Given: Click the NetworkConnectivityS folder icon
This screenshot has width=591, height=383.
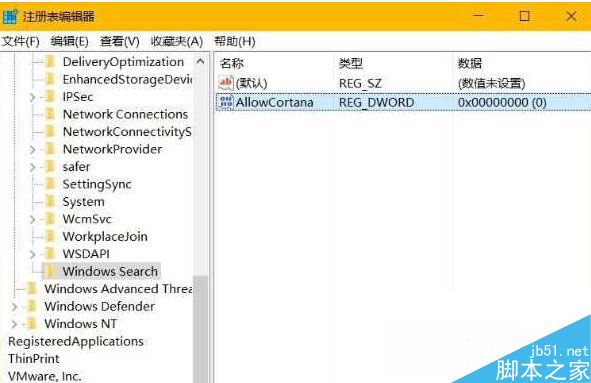Looking at the screenshot, I should tap(50, 132).
